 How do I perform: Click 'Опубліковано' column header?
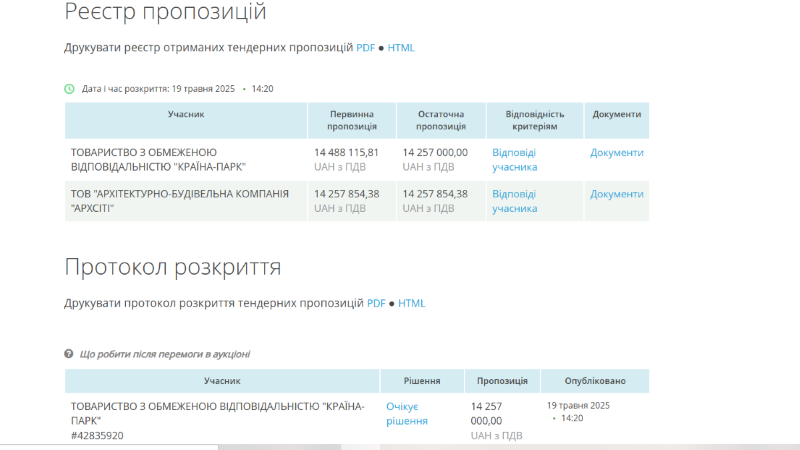pos(595,381)
